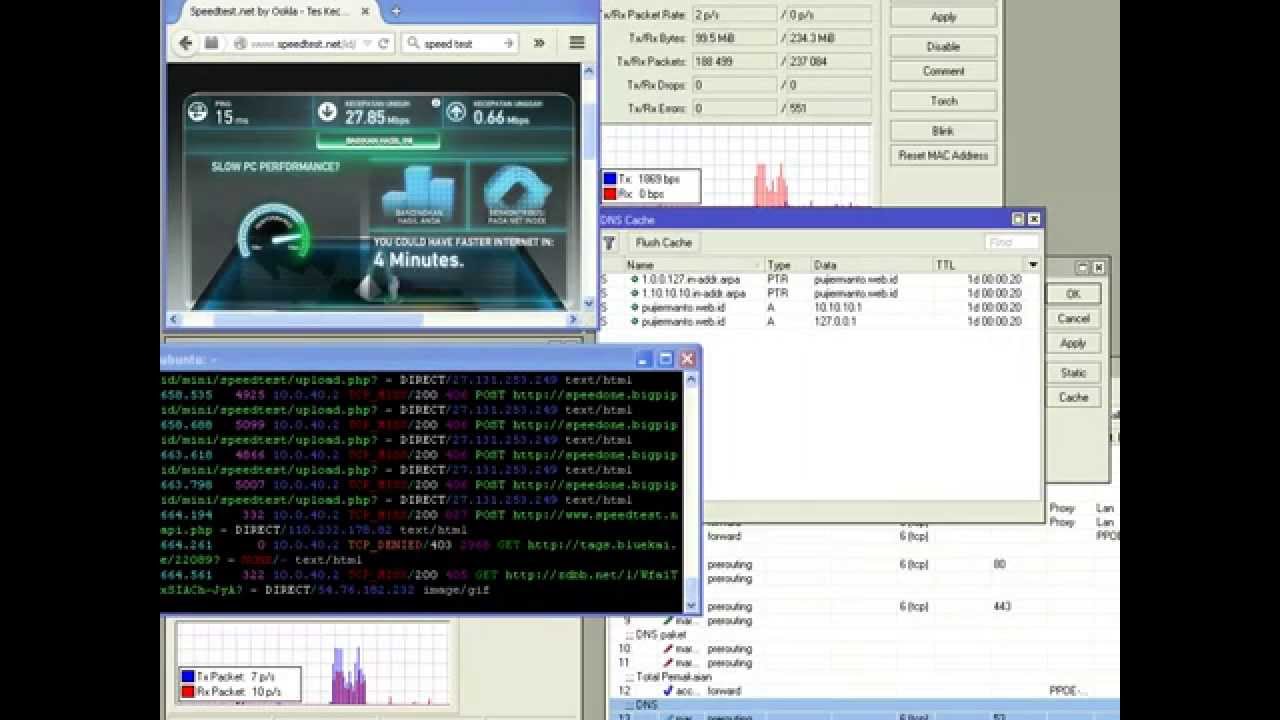The height and width of the screenshot is (720, 1280).
Task: Click the download result icon on Speedtest
Action: (x=327, y=112)
